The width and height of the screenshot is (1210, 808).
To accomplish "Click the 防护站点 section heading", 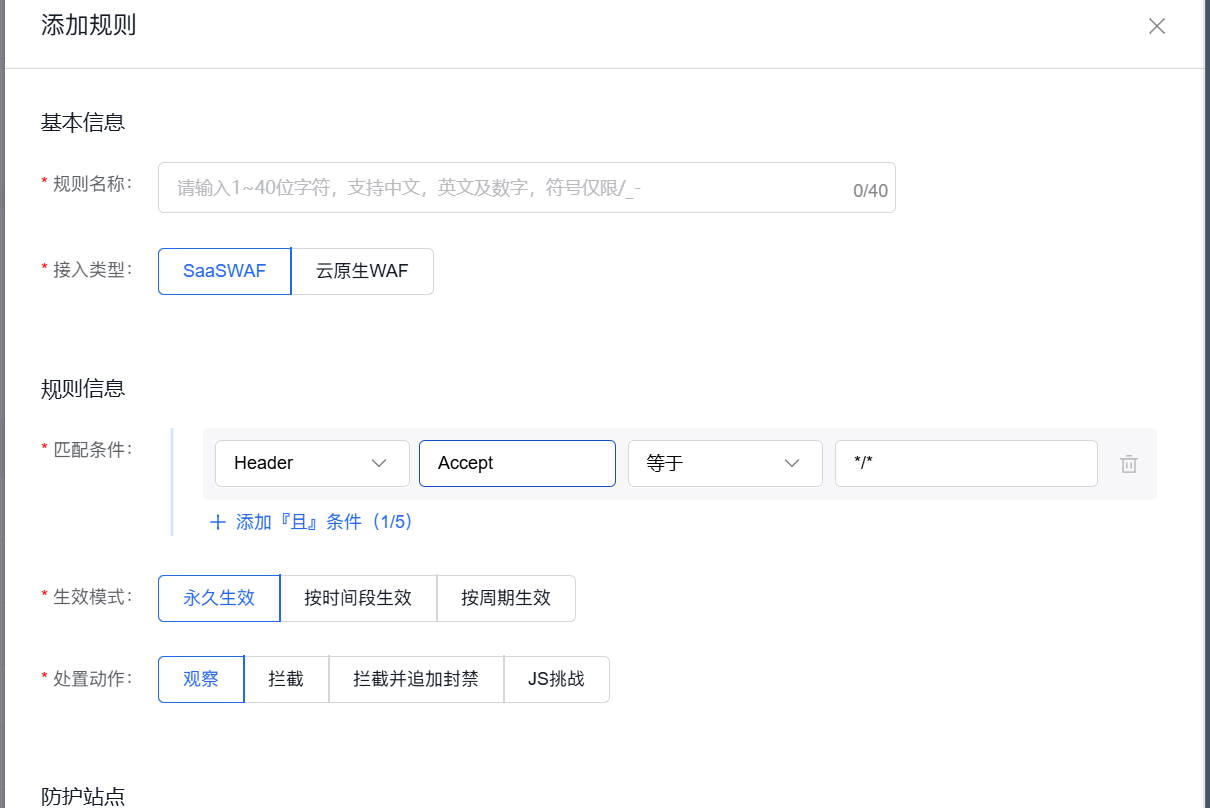I will coord(82,797).
